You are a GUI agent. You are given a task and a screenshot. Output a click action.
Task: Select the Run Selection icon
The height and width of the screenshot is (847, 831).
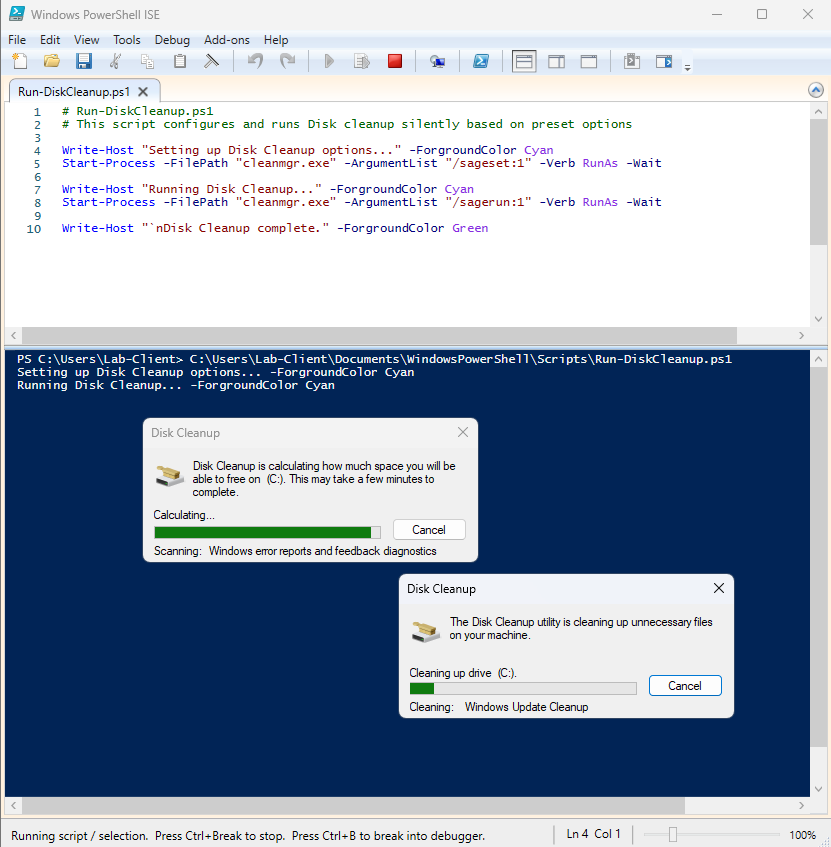pyautogui.click(x=361, y=61)
